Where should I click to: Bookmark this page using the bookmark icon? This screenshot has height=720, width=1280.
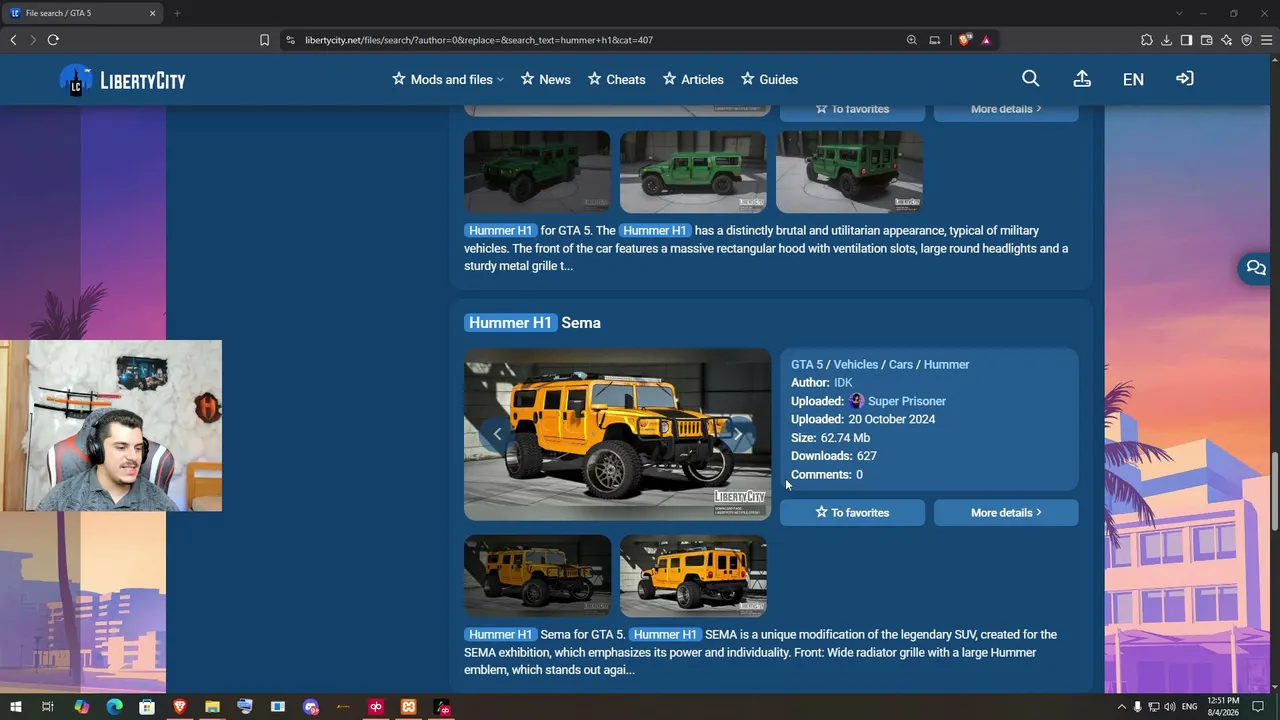click(x=264, y=40)
